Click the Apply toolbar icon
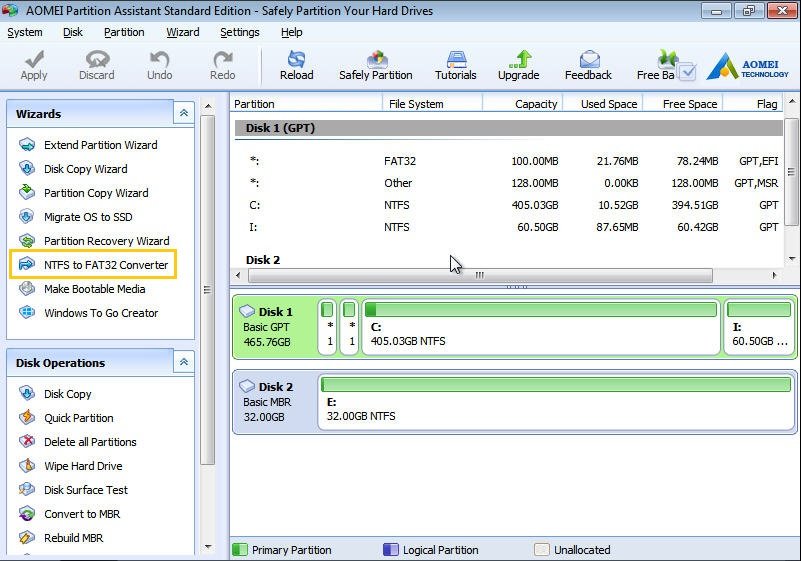801x561 pixels. [x=34, y=65]
